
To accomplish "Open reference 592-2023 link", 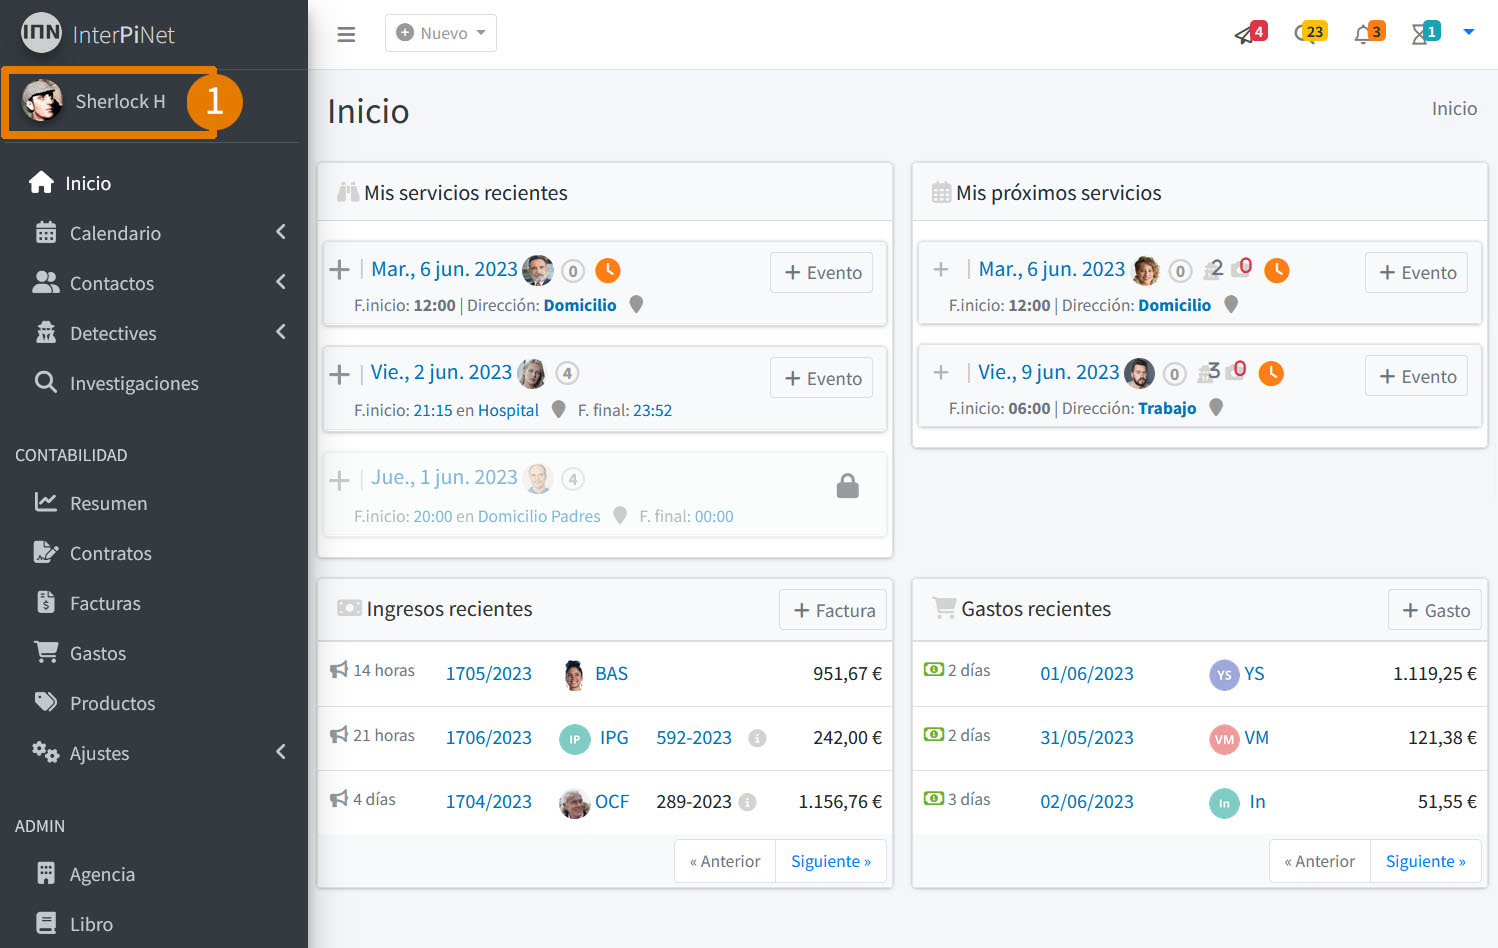I will click(694, 737).
